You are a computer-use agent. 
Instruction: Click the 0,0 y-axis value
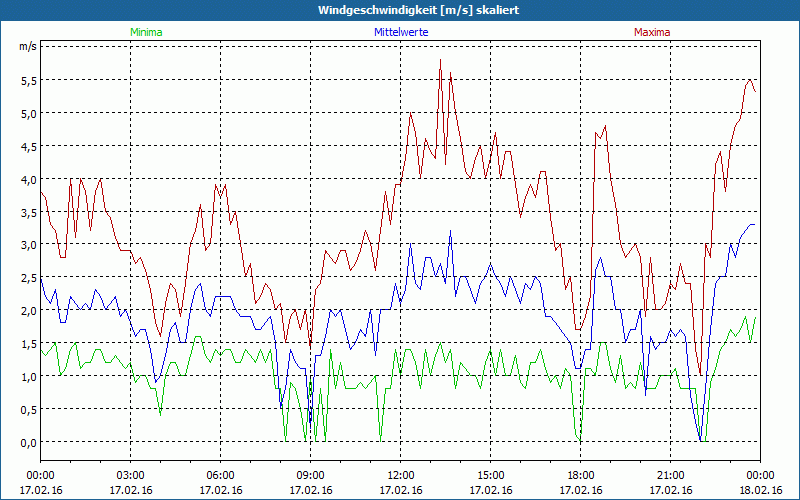(29, 442)
